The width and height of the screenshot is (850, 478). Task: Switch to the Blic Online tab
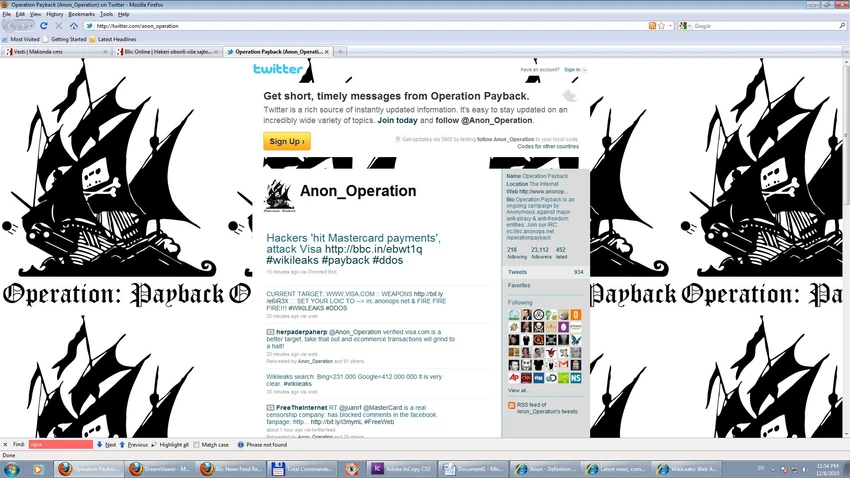tap(168, 52)
